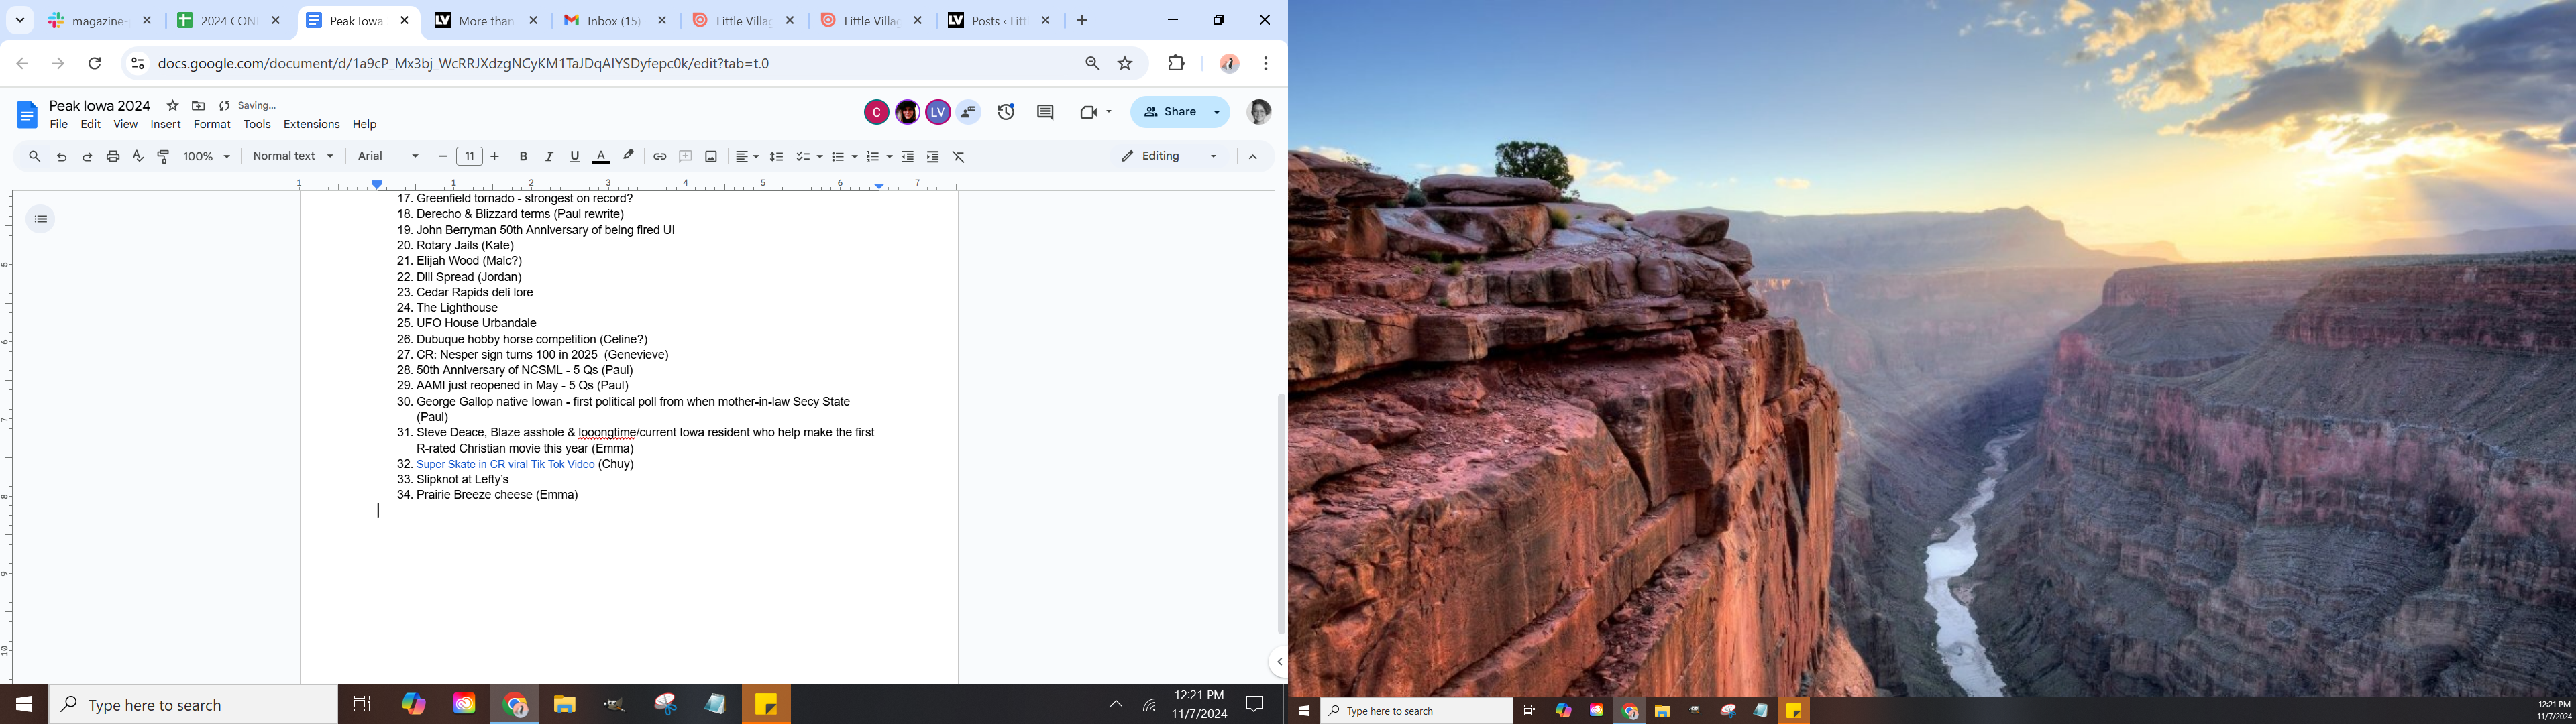Viewport: 2576px width, 724px height.
Task: Click the insert link icon
Action: (659, 156)
